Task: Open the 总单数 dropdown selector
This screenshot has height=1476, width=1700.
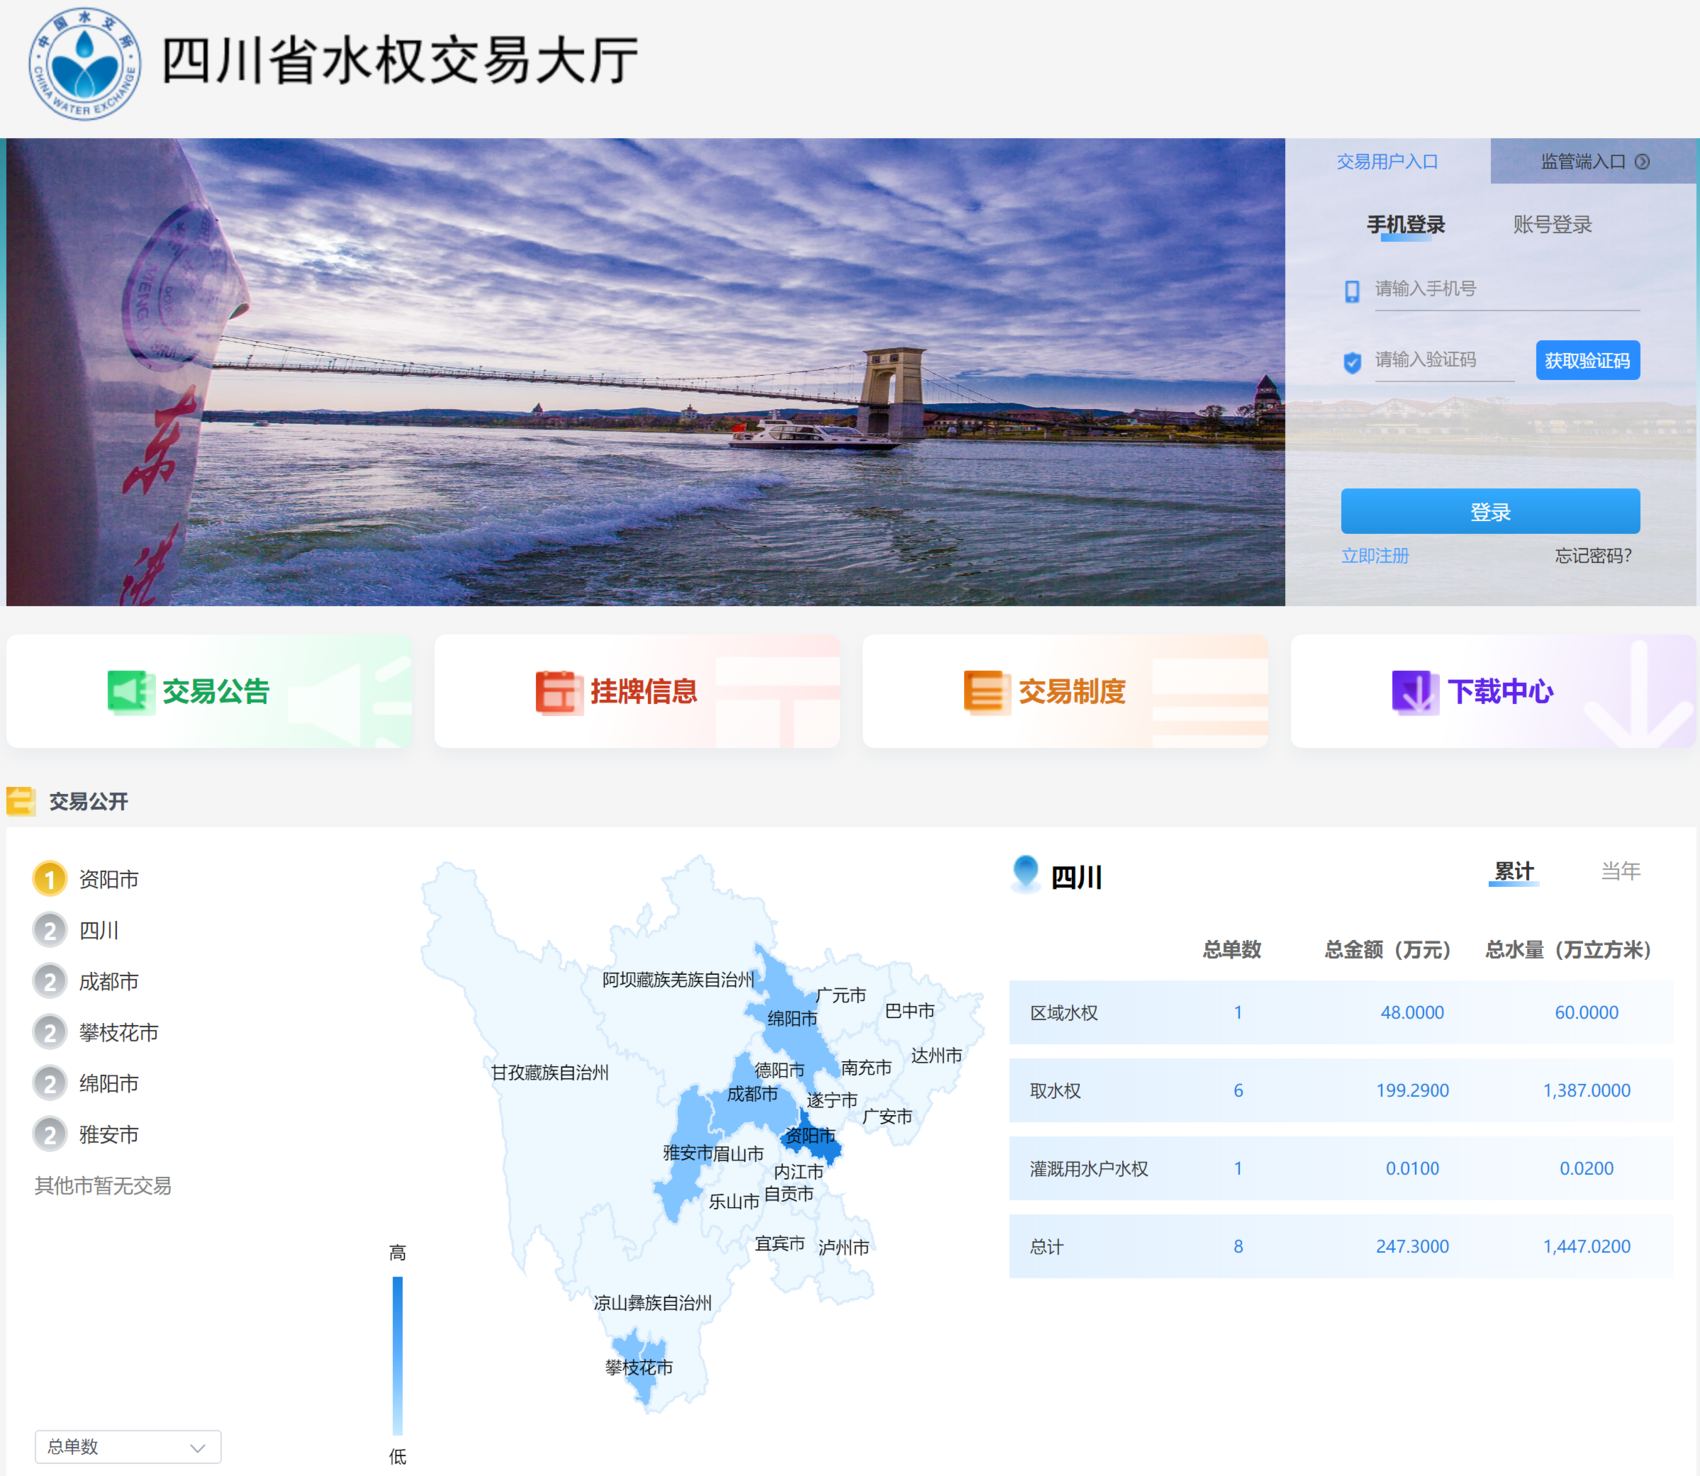Action: pyautogui.click(x=128, y=1447)
